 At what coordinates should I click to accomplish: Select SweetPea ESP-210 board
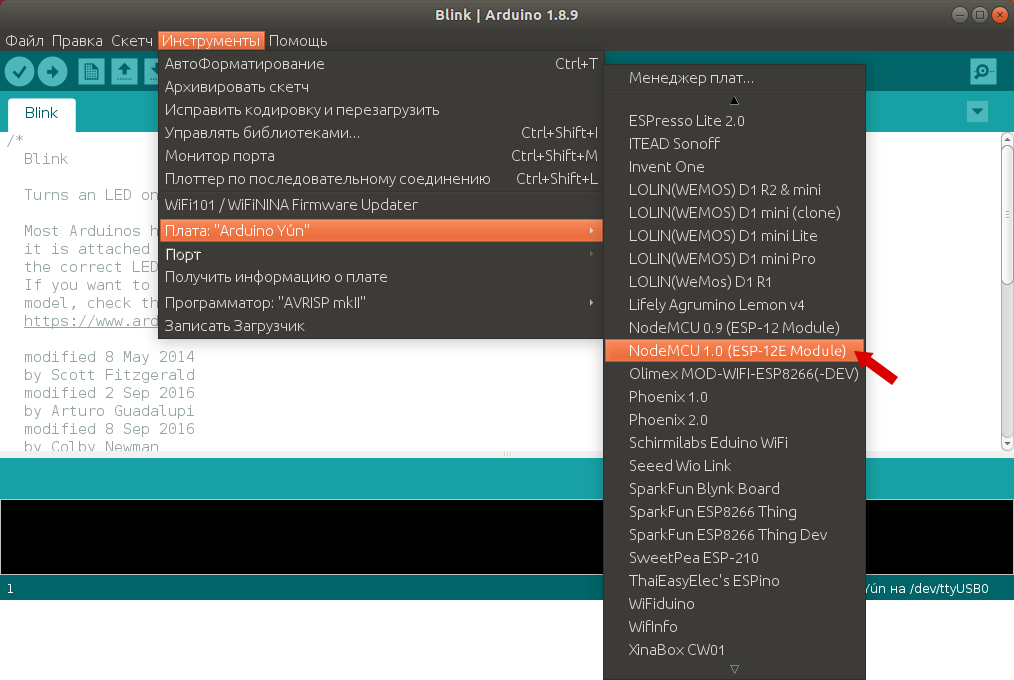[735, 558]
